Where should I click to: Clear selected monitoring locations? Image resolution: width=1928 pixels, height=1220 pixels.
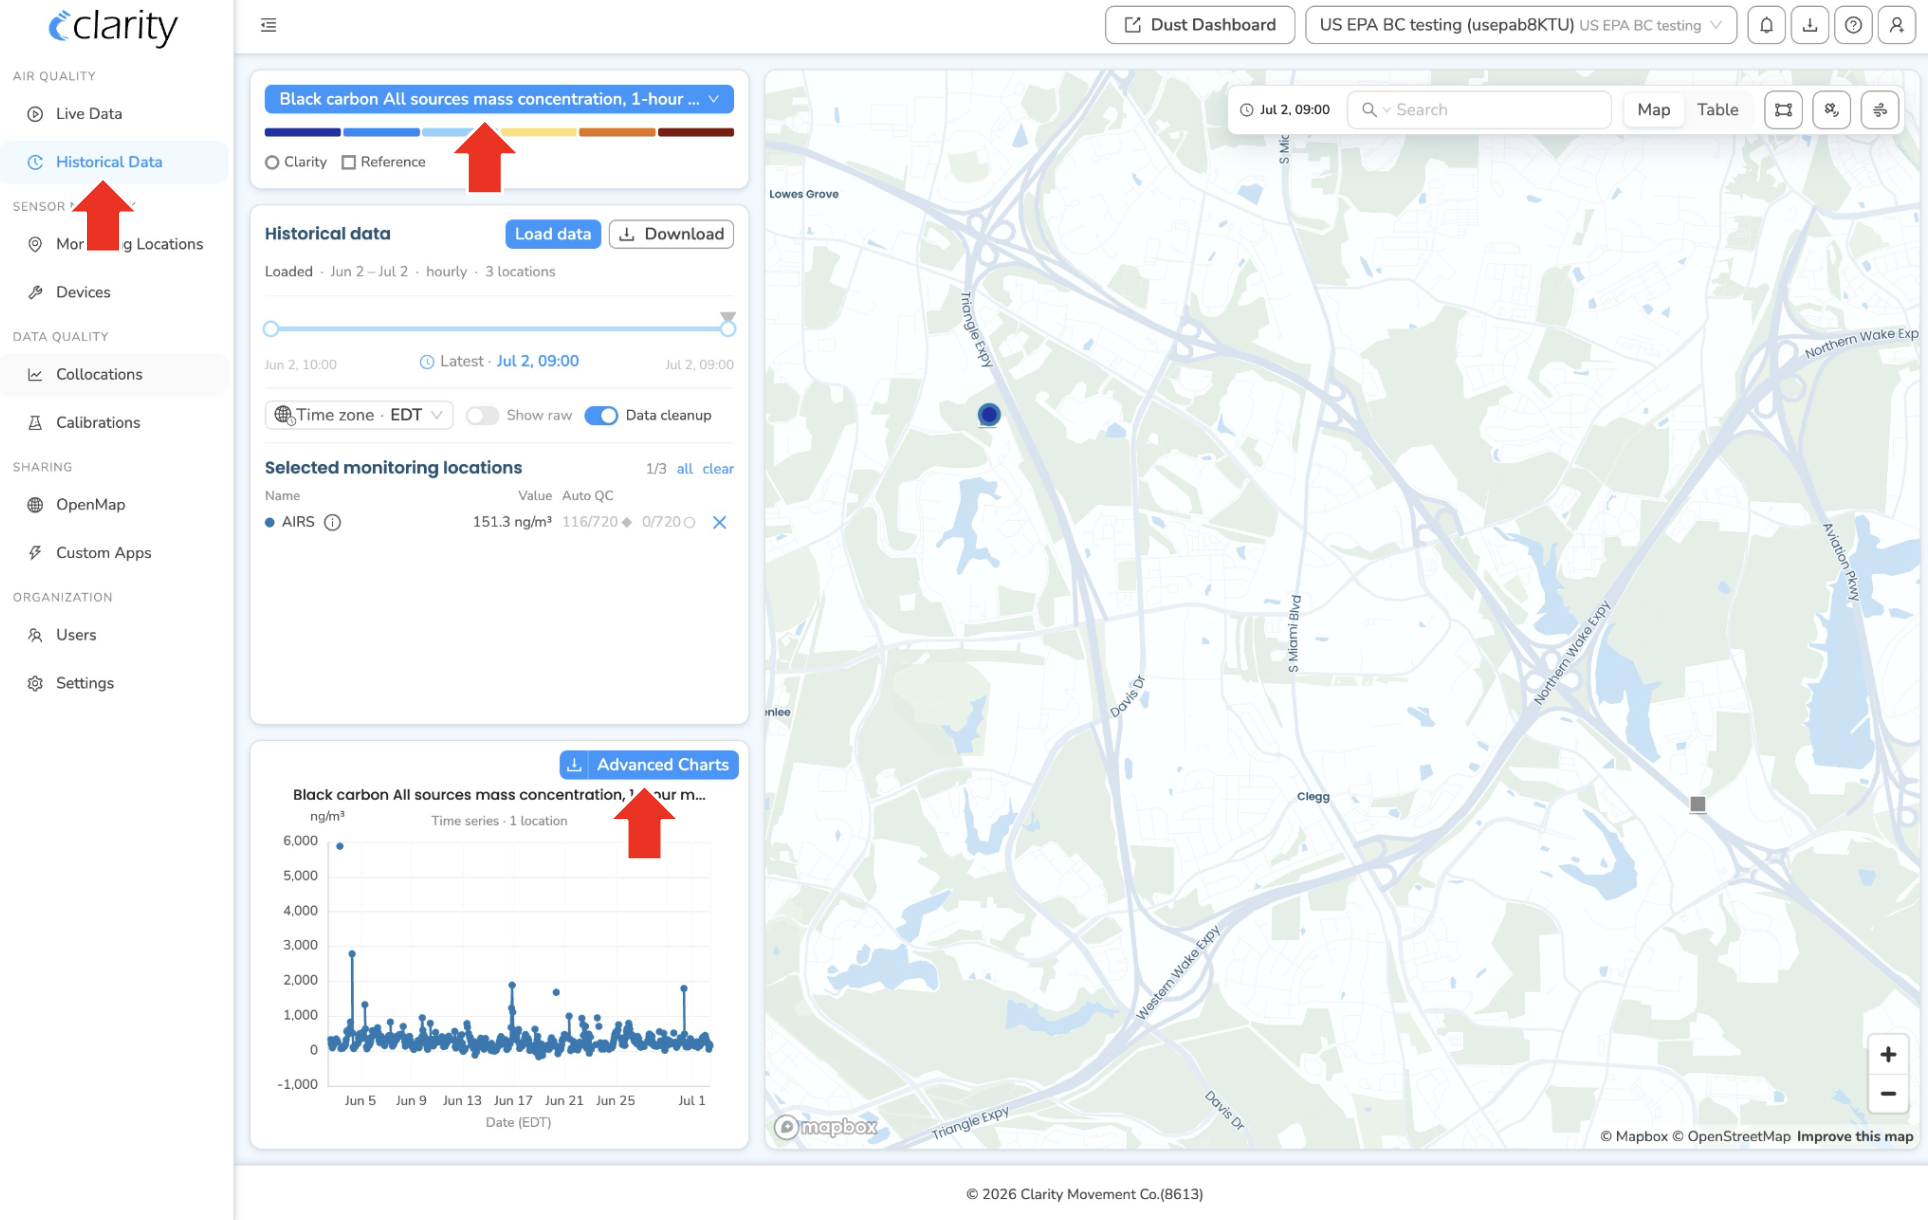718,469
